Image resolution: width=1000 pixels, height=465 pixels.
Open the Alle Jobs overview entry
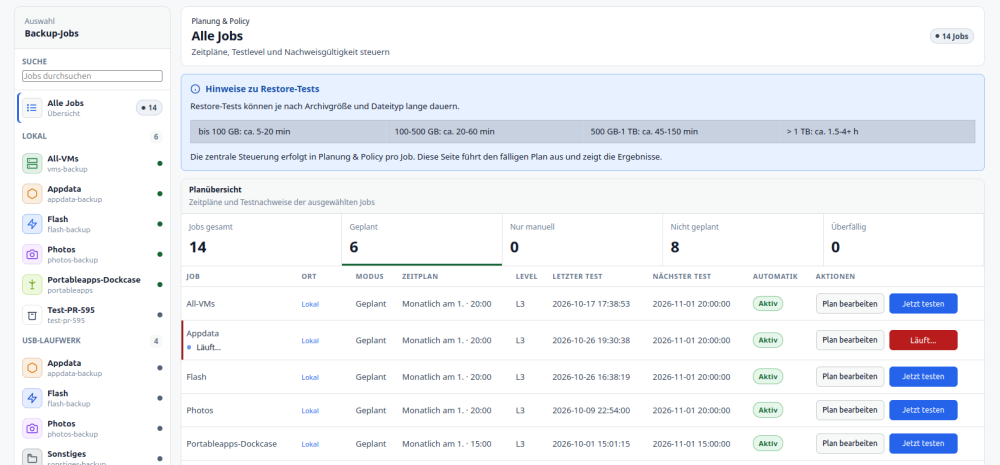coord(94,108)
